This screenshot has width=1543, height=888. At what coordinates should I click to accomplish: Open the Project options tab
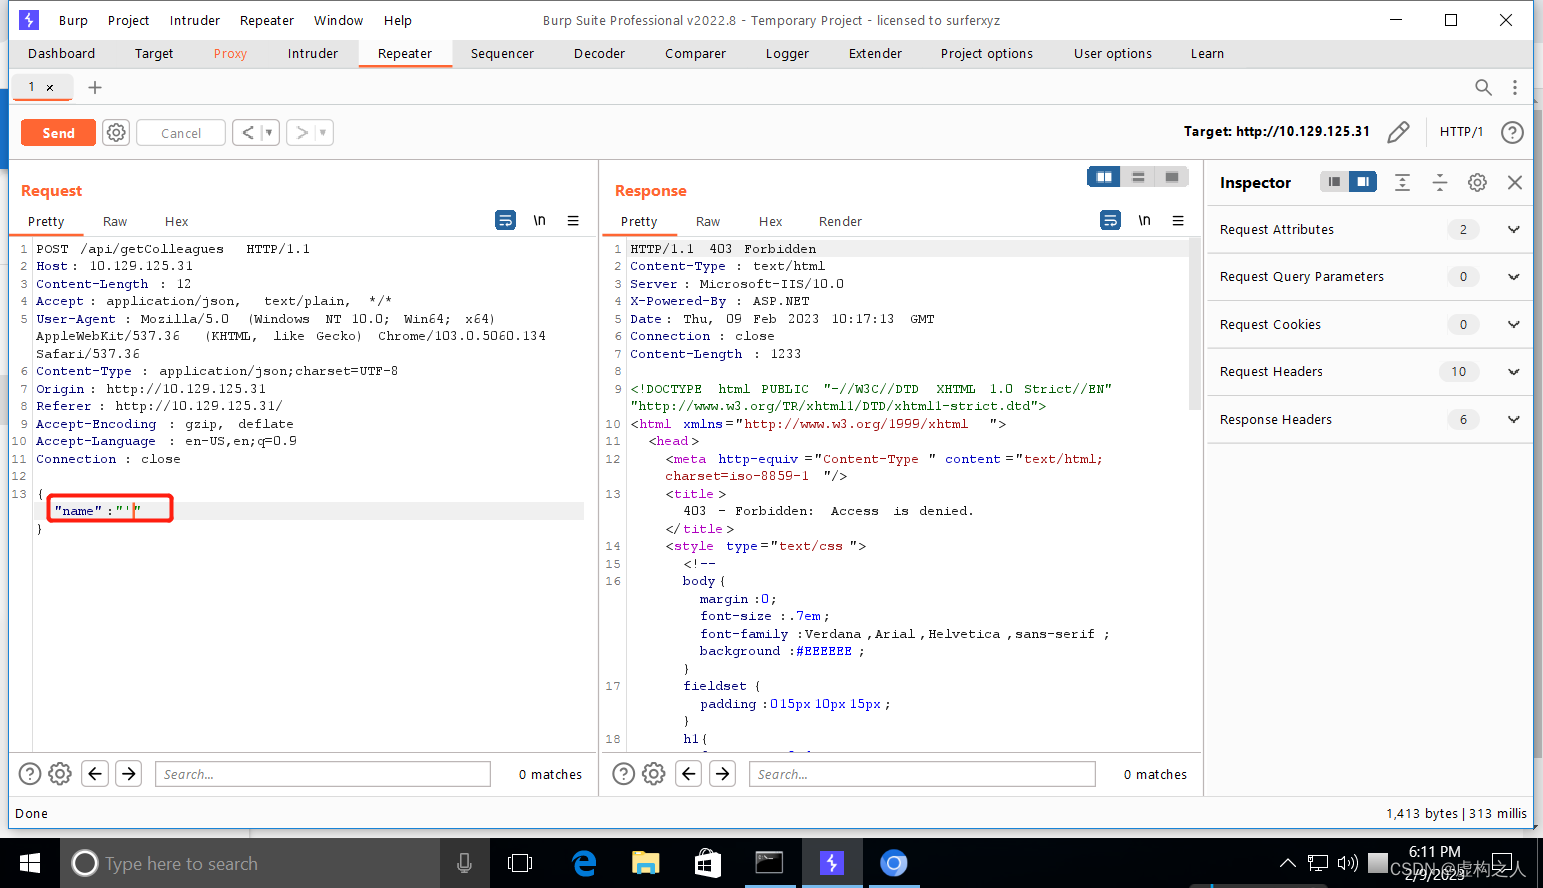coord(987,54)
